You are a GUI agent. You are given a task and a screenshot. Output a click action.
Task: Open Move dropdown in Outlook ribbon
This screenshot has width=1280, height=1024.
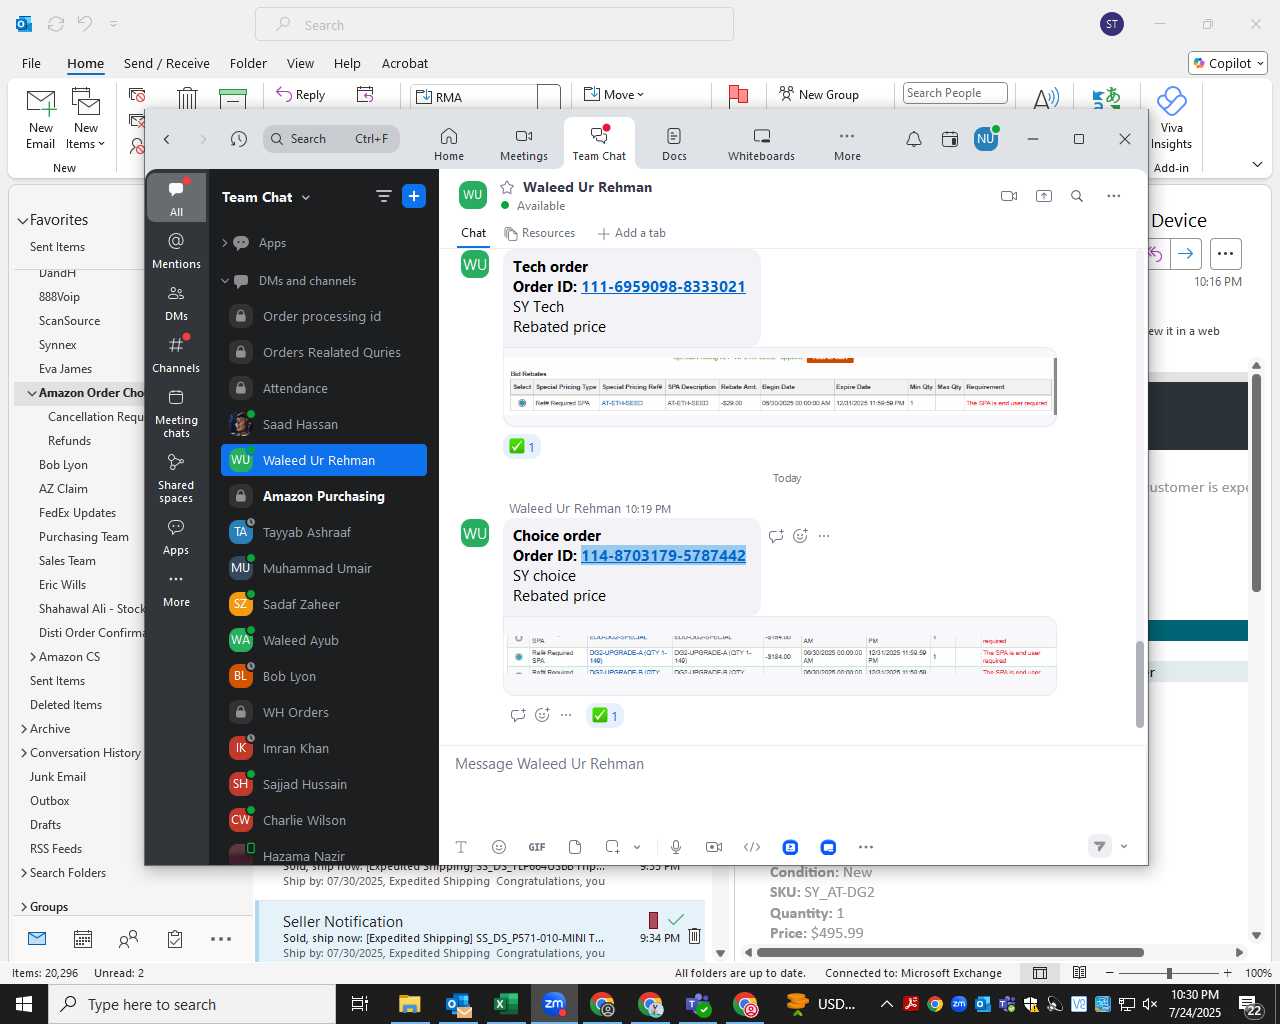click(615, 95)
